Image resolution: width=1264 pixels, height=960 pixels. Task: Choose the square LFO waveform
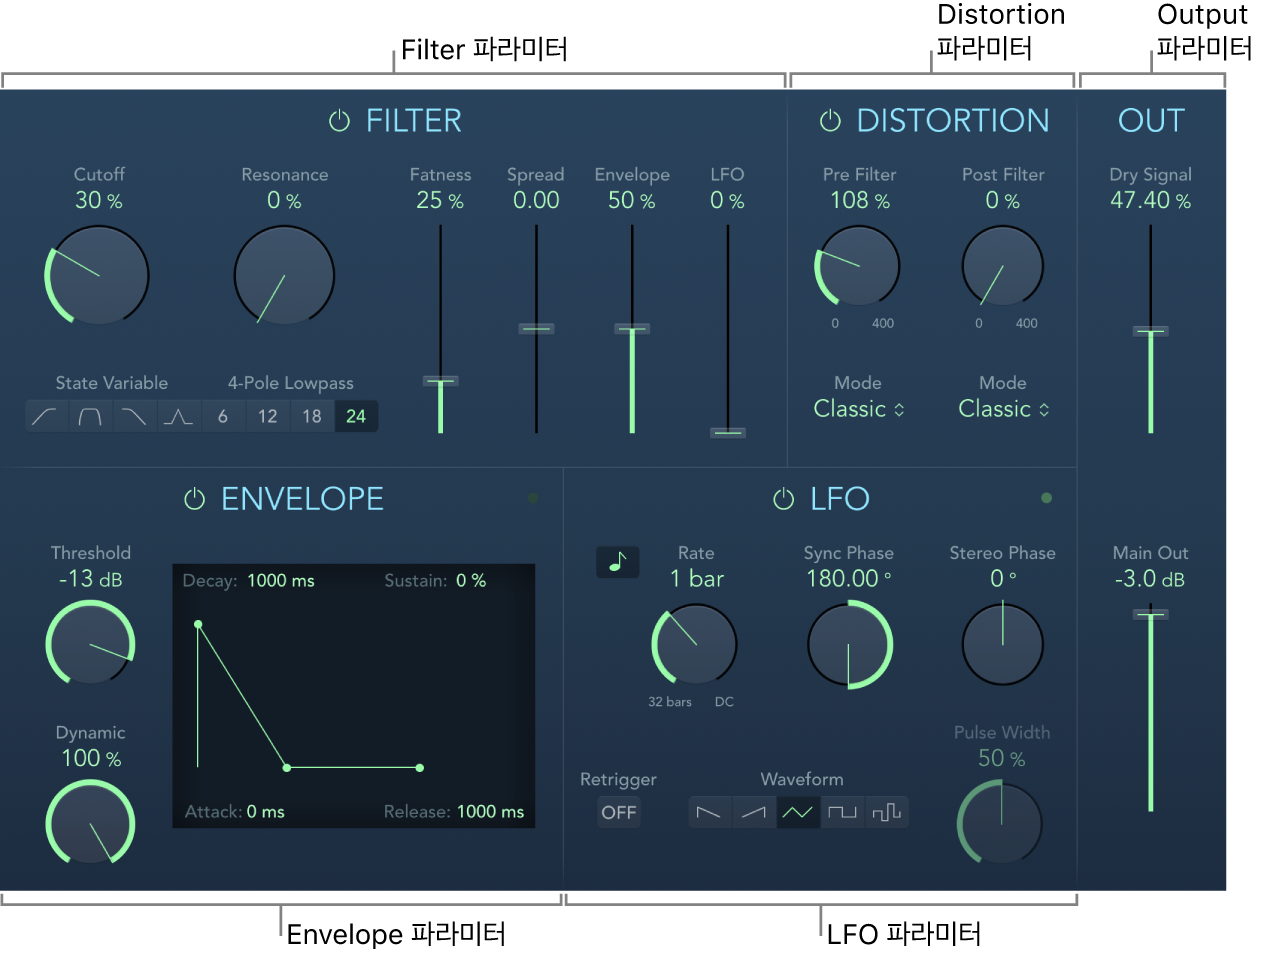(x=843, y=812)
